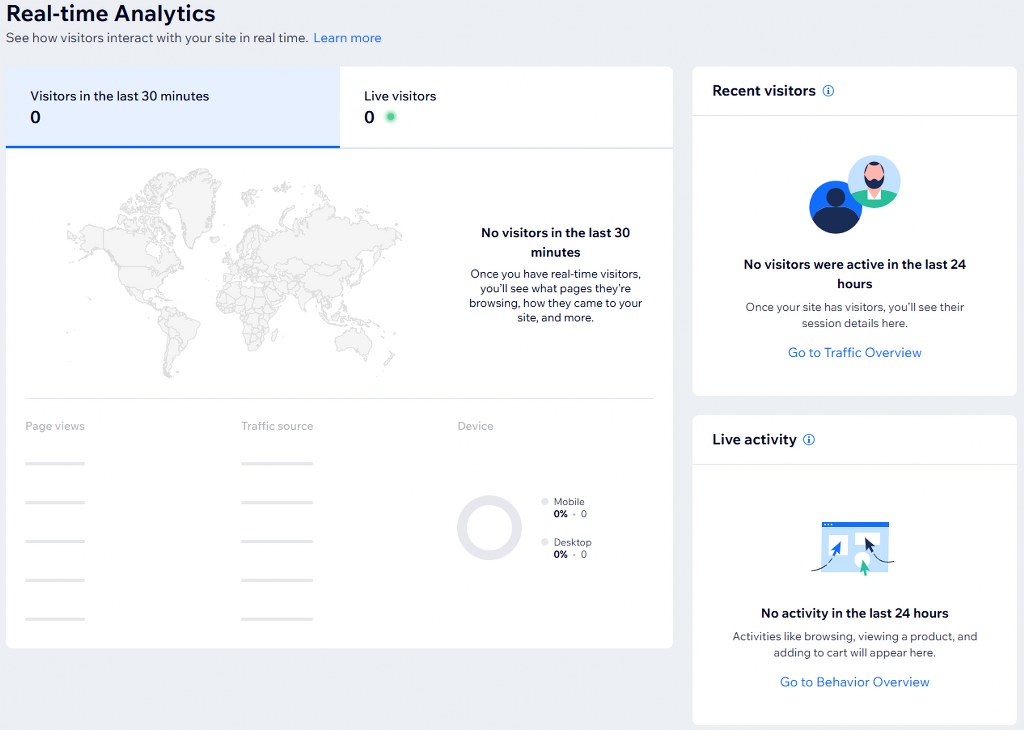Screen dimensions: 1024x730
Task: Click 'No activity in the last 24 hours' text
Action: click(x=854, y=613)
